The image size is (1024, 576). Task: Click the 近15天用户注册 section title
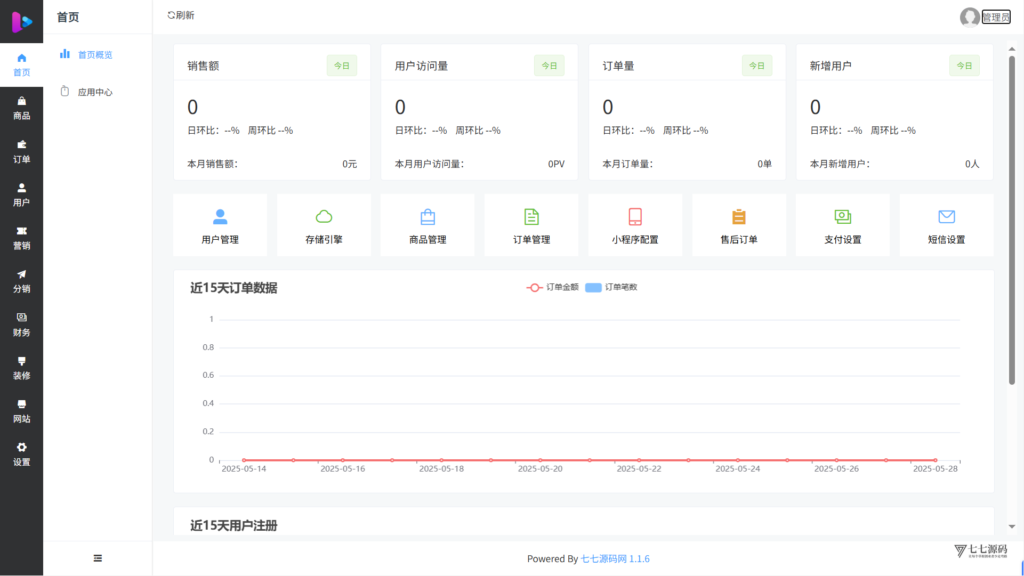tap(234, 526)
